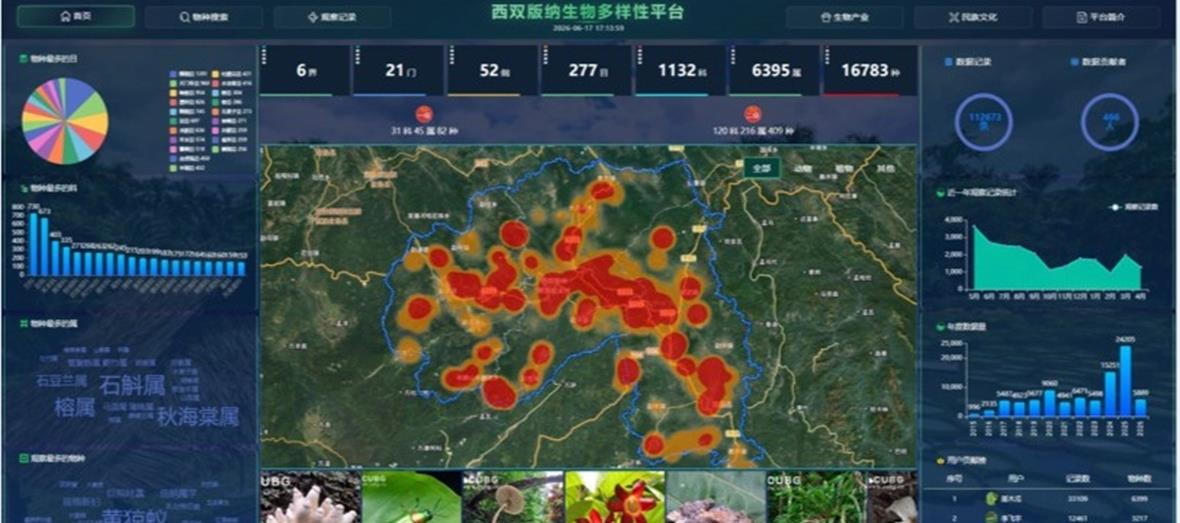Open the green beetle on leaf thumbnail
The height and width of the screenshot is (523, 1180).
[x=412, y=497]
